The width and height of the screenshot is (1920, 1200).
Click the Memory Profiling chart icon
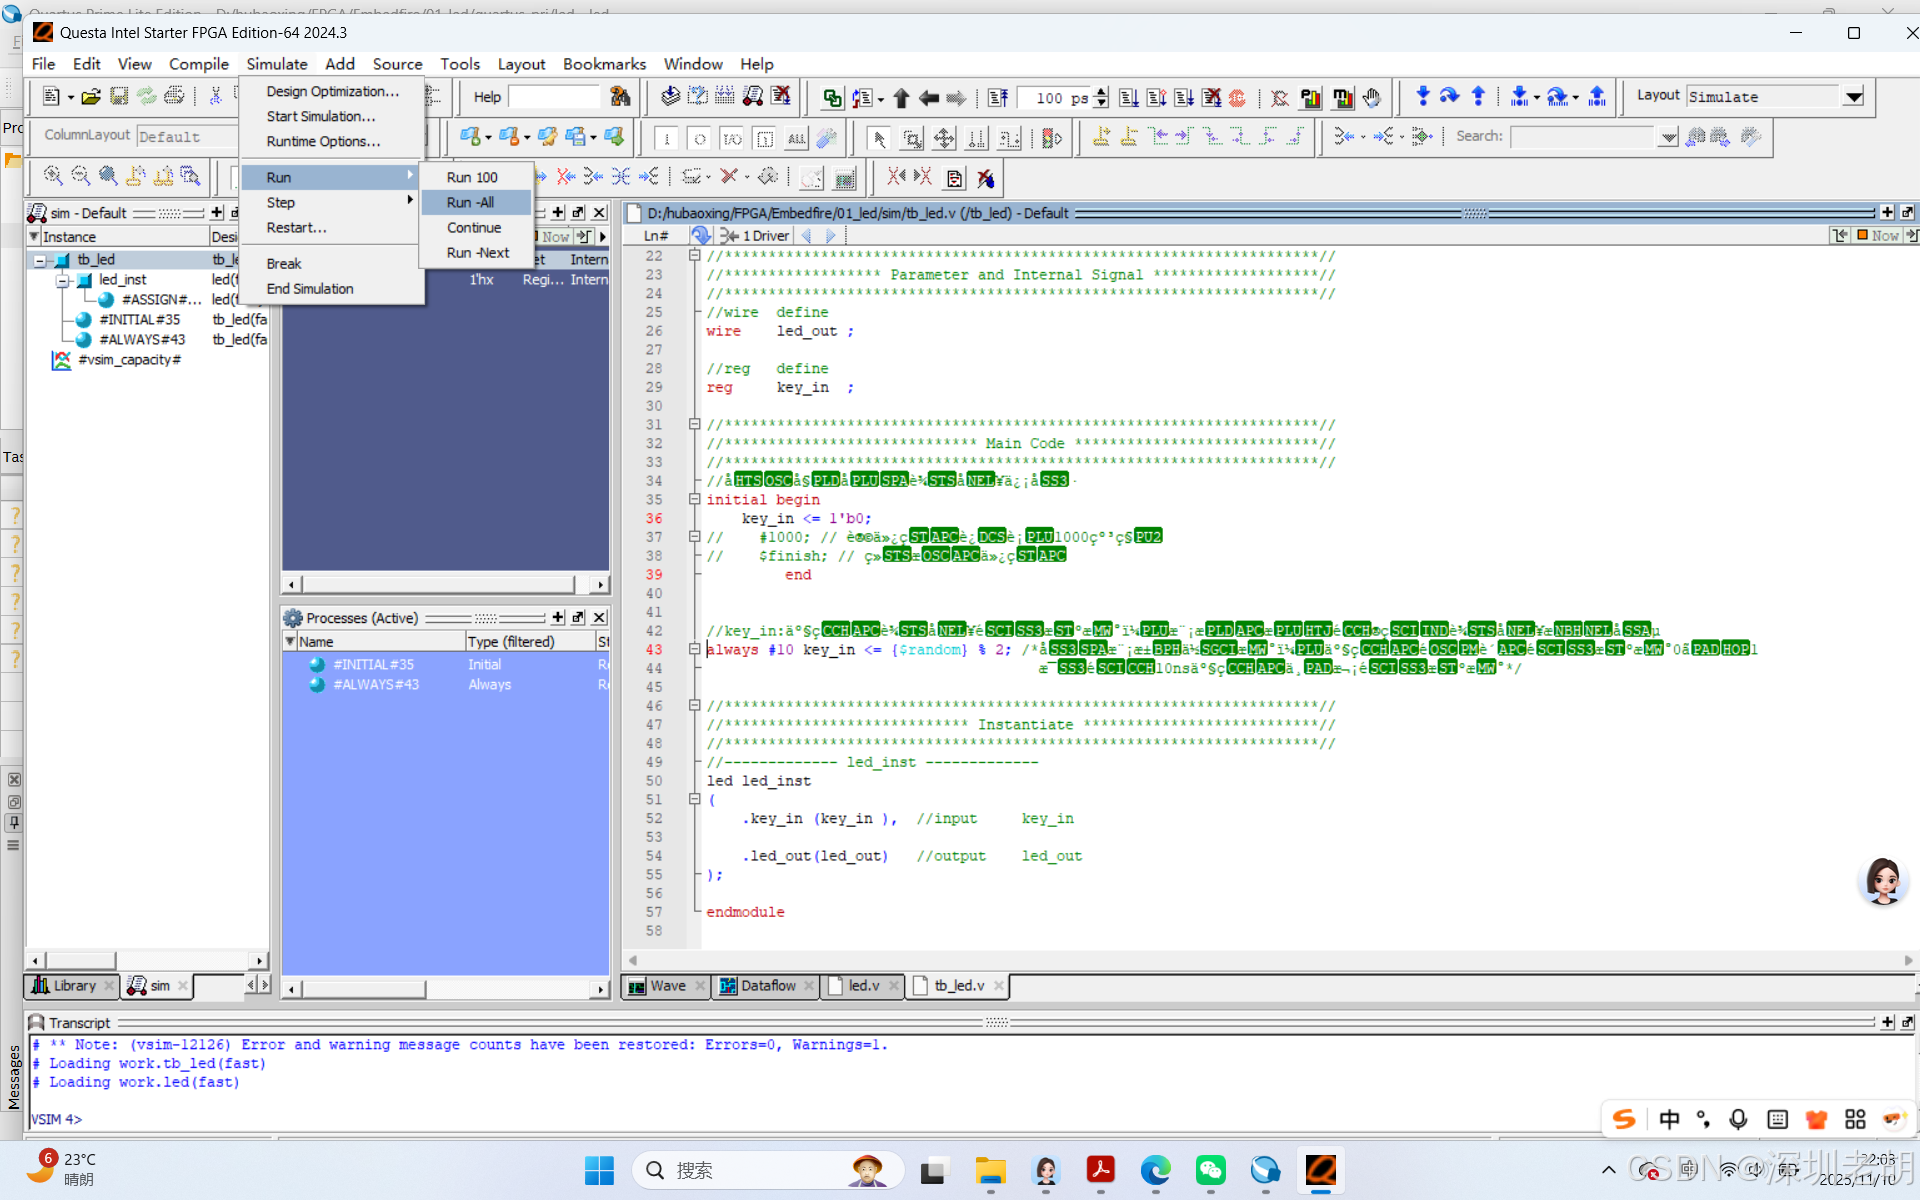click(x=1343, y=98)
